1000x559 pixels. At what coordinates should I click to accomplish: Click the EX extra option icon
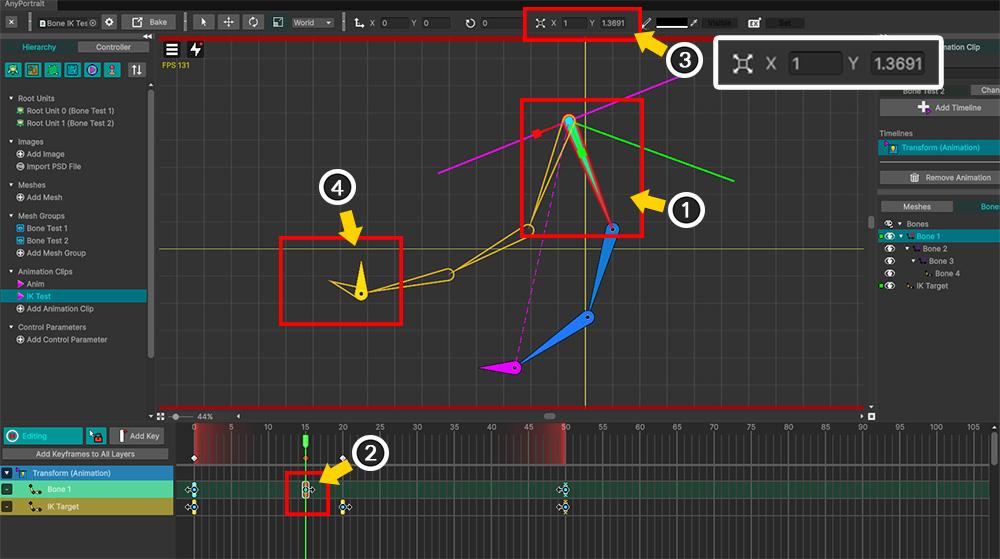754,23
